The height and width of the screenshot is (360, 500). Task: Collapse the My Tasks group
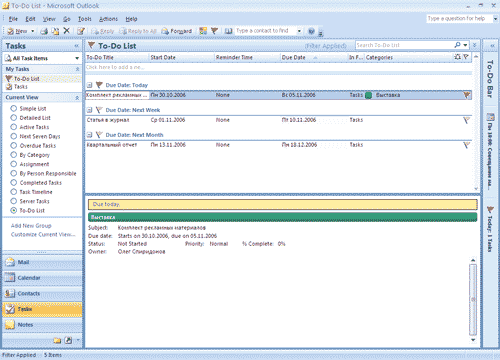coord(77,69)
